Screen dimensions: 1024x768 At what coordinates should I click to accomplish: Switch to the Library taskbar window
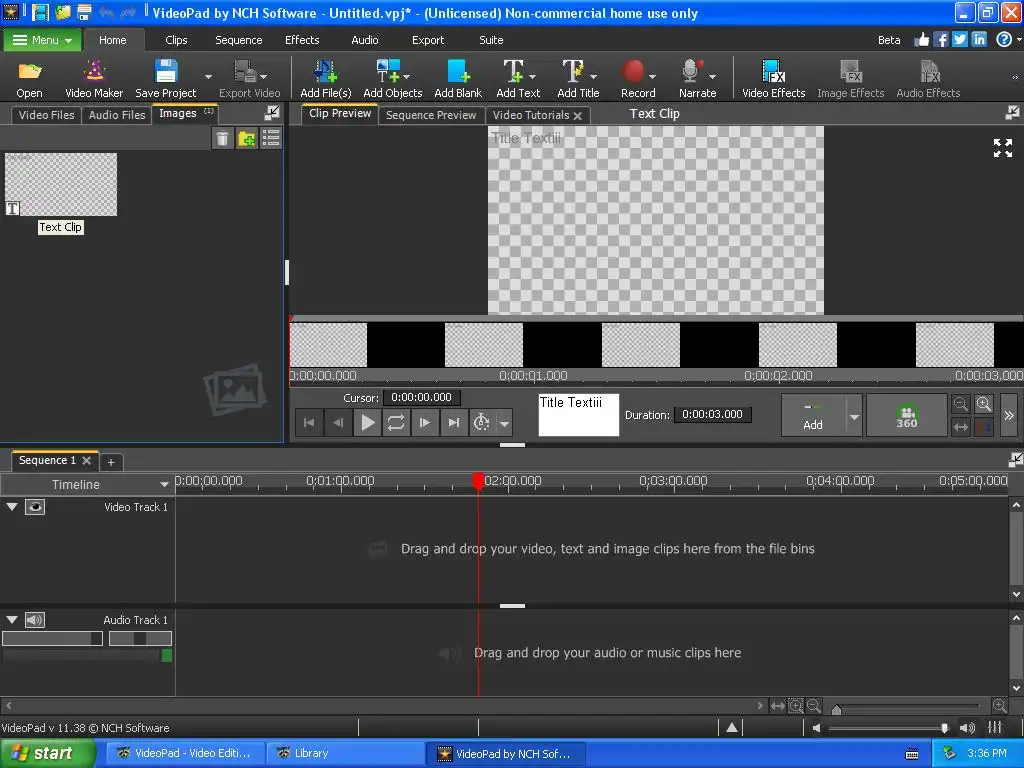[345, 753]
